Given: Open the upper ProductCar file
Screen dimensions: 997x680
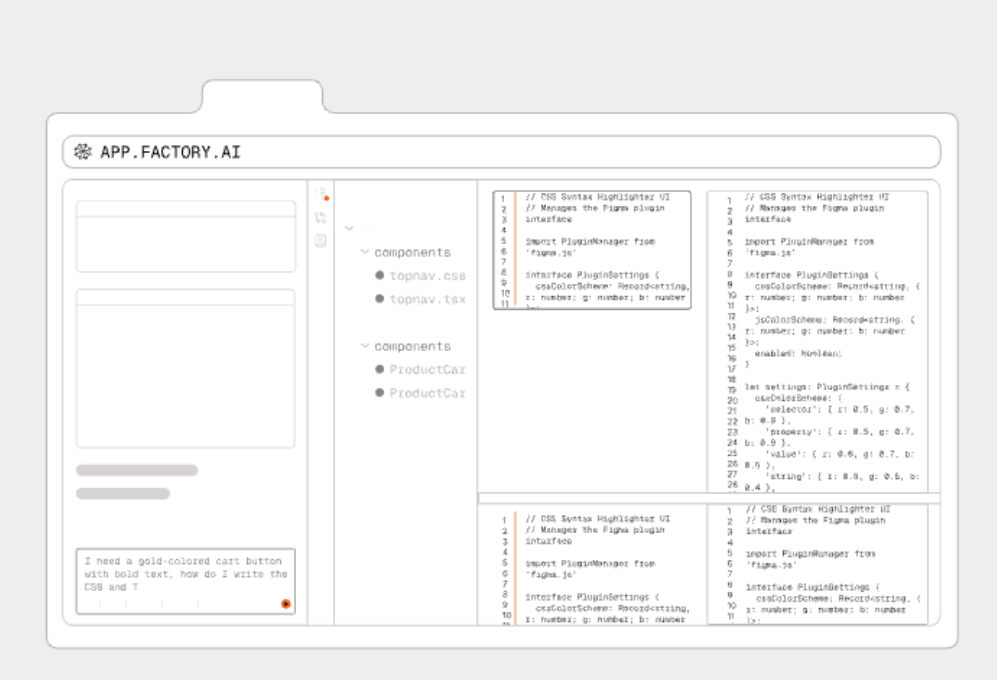Looking at the screenshot, I should 427,370.
